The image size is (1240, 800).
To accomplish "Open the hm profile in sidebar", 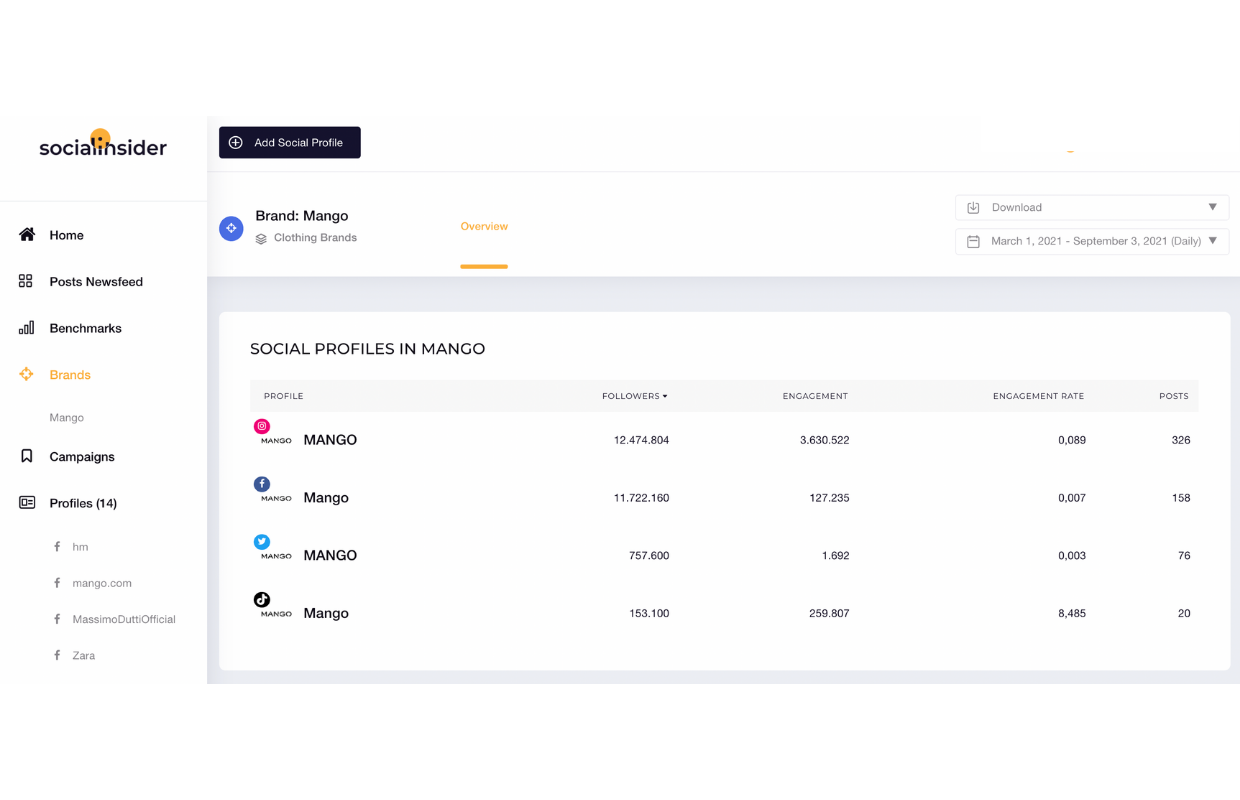I will coord(80,547).
